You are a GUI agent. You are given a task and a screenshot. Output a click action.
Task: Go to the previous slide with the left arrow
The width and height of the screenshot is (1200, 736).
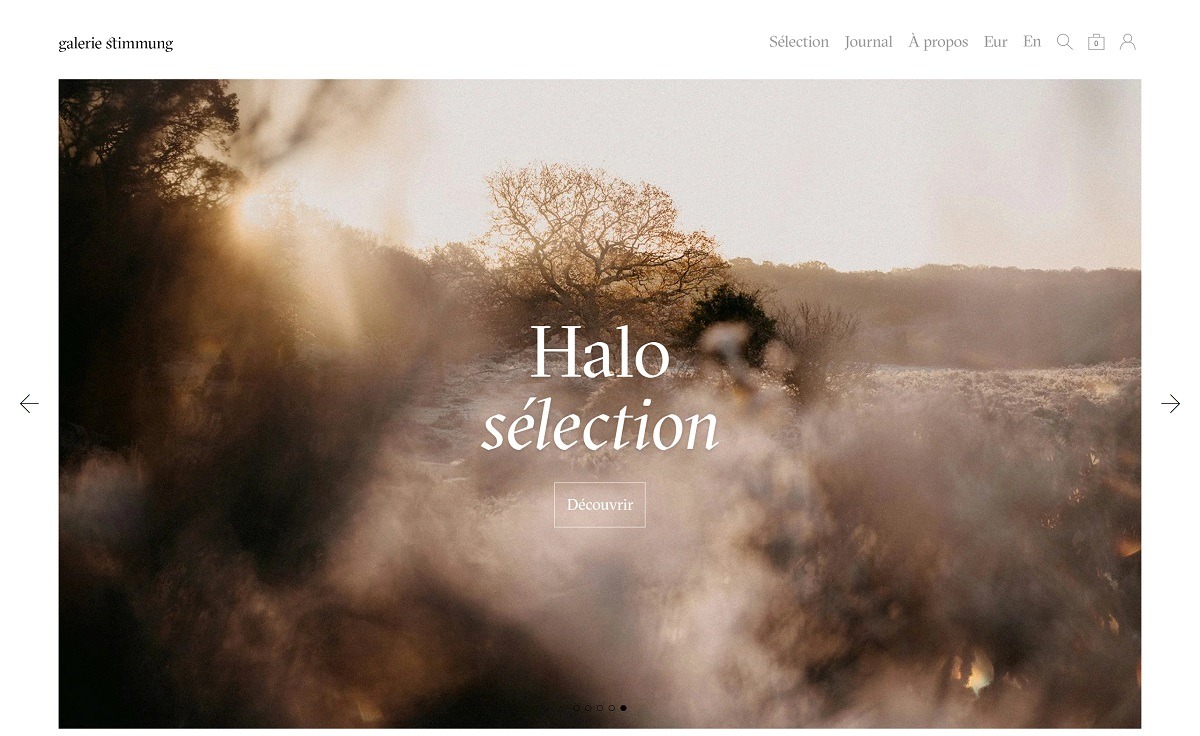(29, 404)
